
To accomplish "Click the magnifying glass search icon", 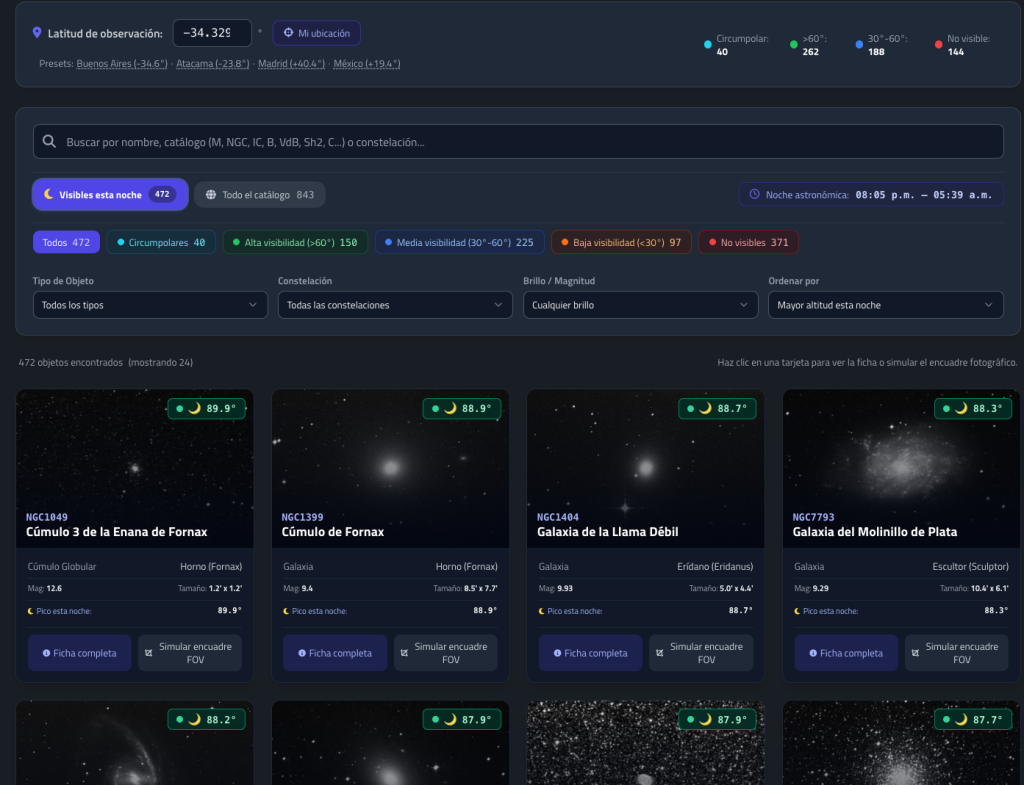I will click(49, 142).
